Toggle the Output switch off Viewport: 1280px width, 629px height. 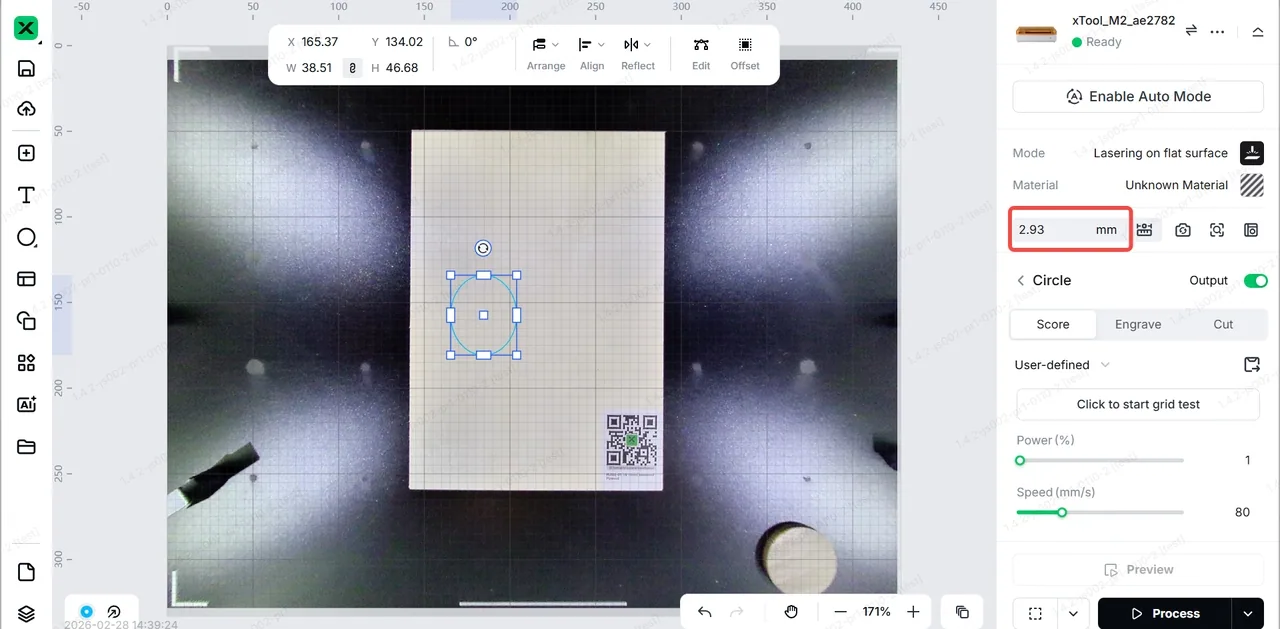[1255, 281]
